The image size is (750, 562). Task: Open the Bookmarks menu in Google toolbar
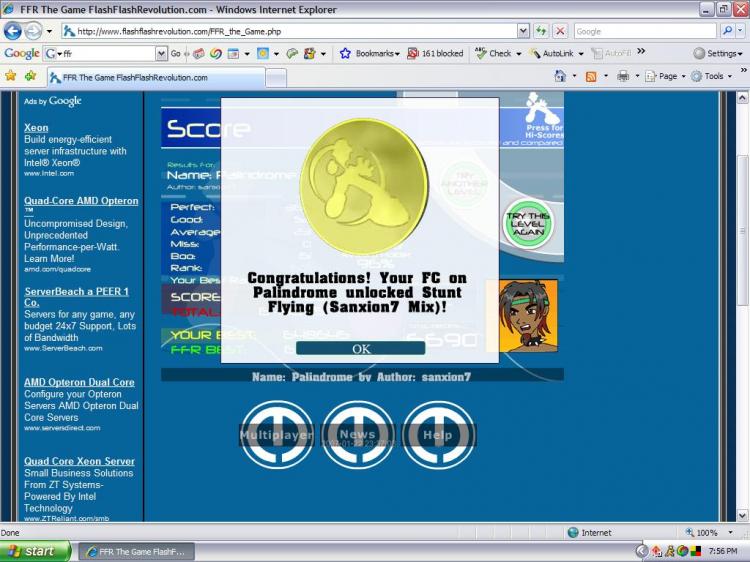377,54
